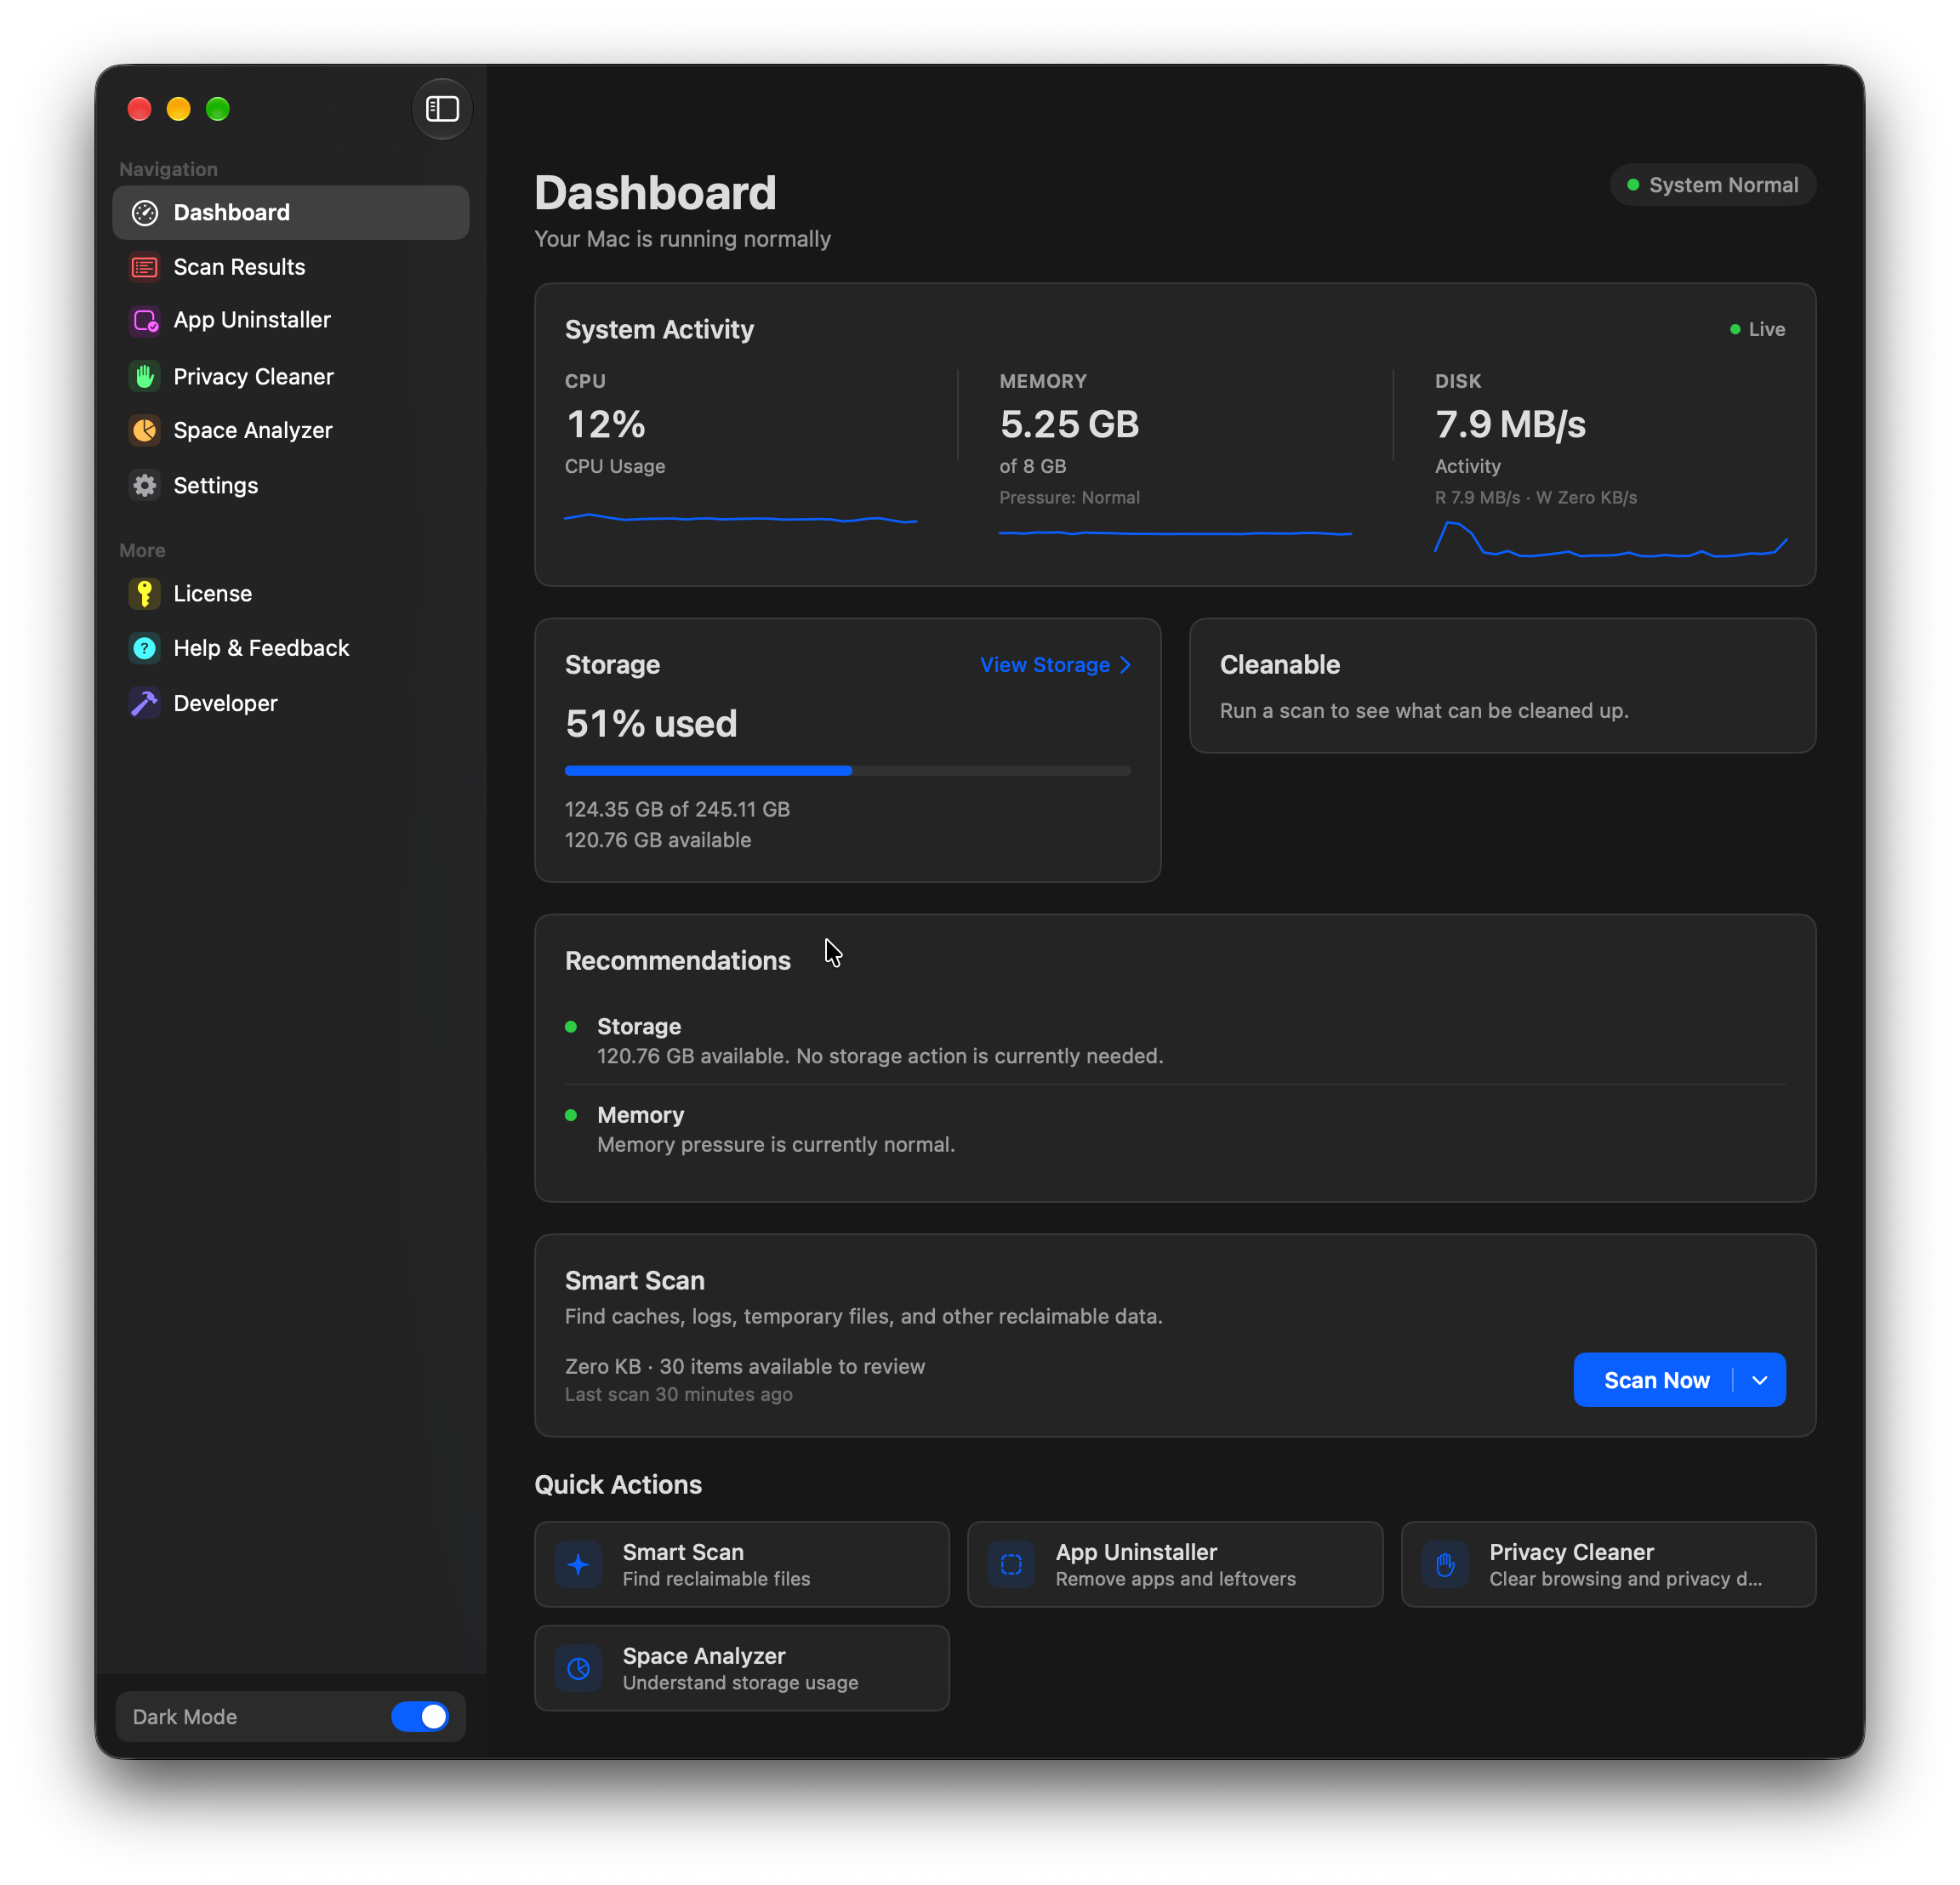
Task: Click the Help & Feedback question icon
Action: [145, 648]
